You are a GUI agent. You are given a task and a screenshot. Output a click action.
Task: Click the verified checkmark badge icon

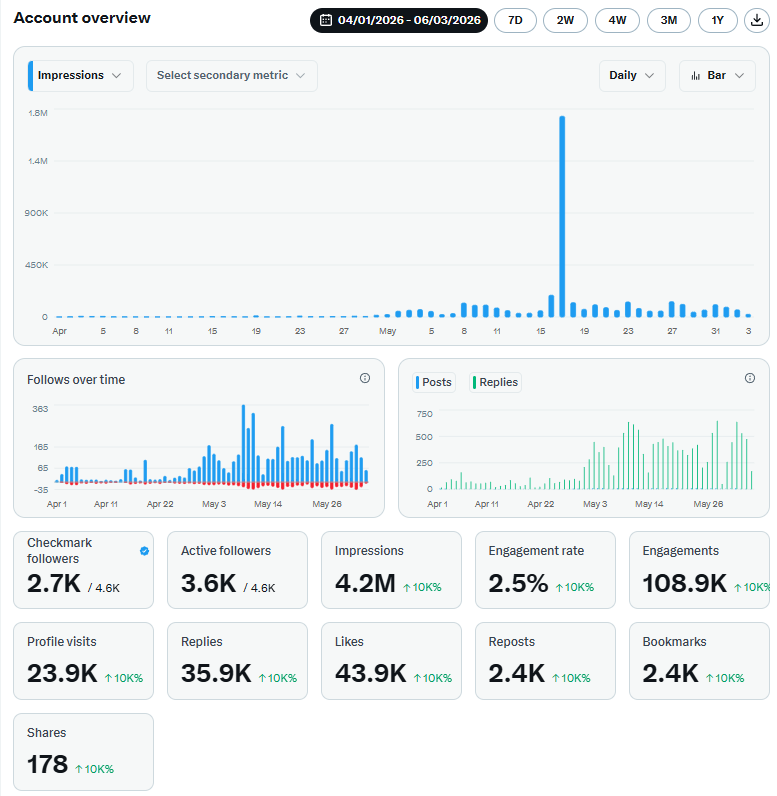click(x=145, y=551)
